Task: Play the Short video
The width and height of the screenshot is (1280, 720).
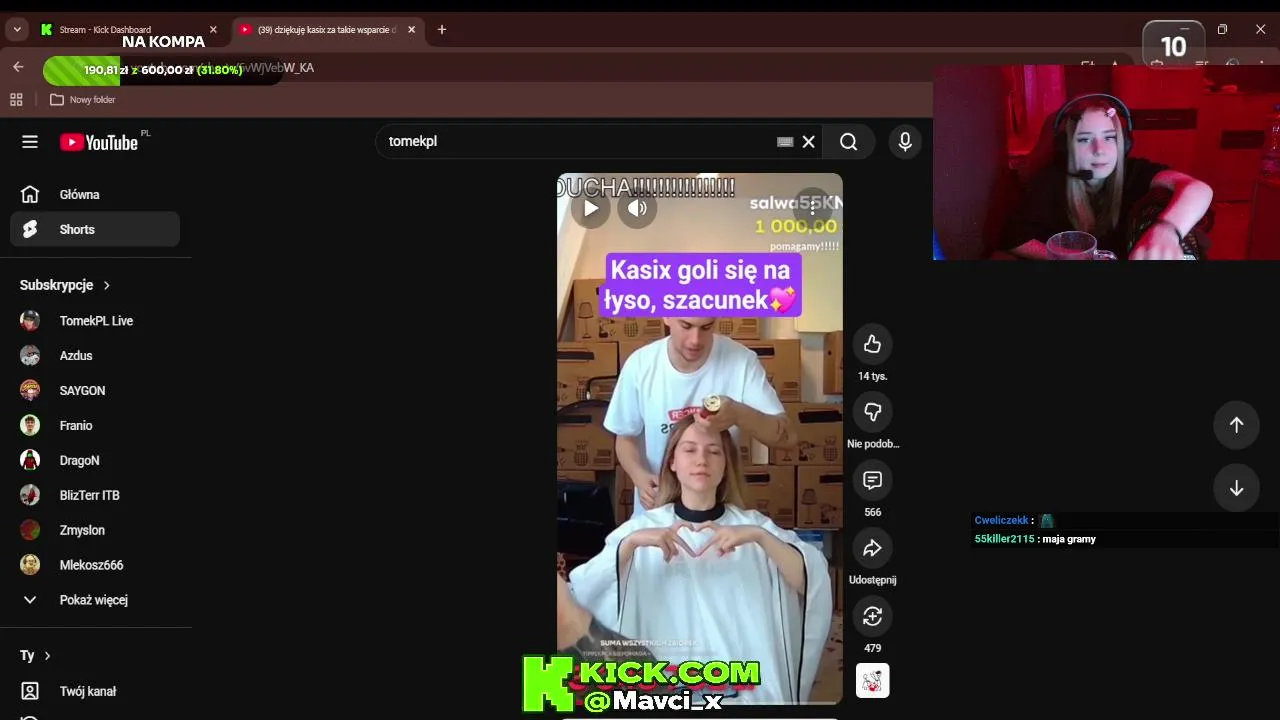Action: (x=591, y=208)
